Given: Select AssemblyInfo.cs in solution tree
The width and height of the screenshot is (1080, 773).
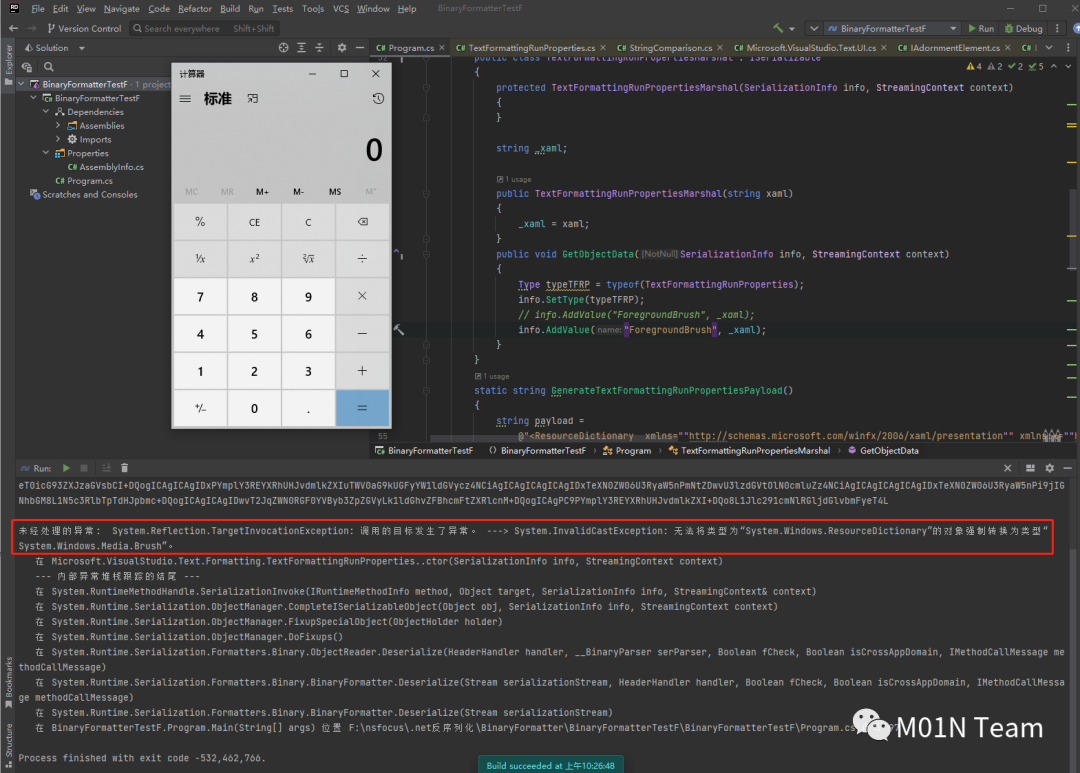Looking at the screenshot, I should click(x=105, y=167).
